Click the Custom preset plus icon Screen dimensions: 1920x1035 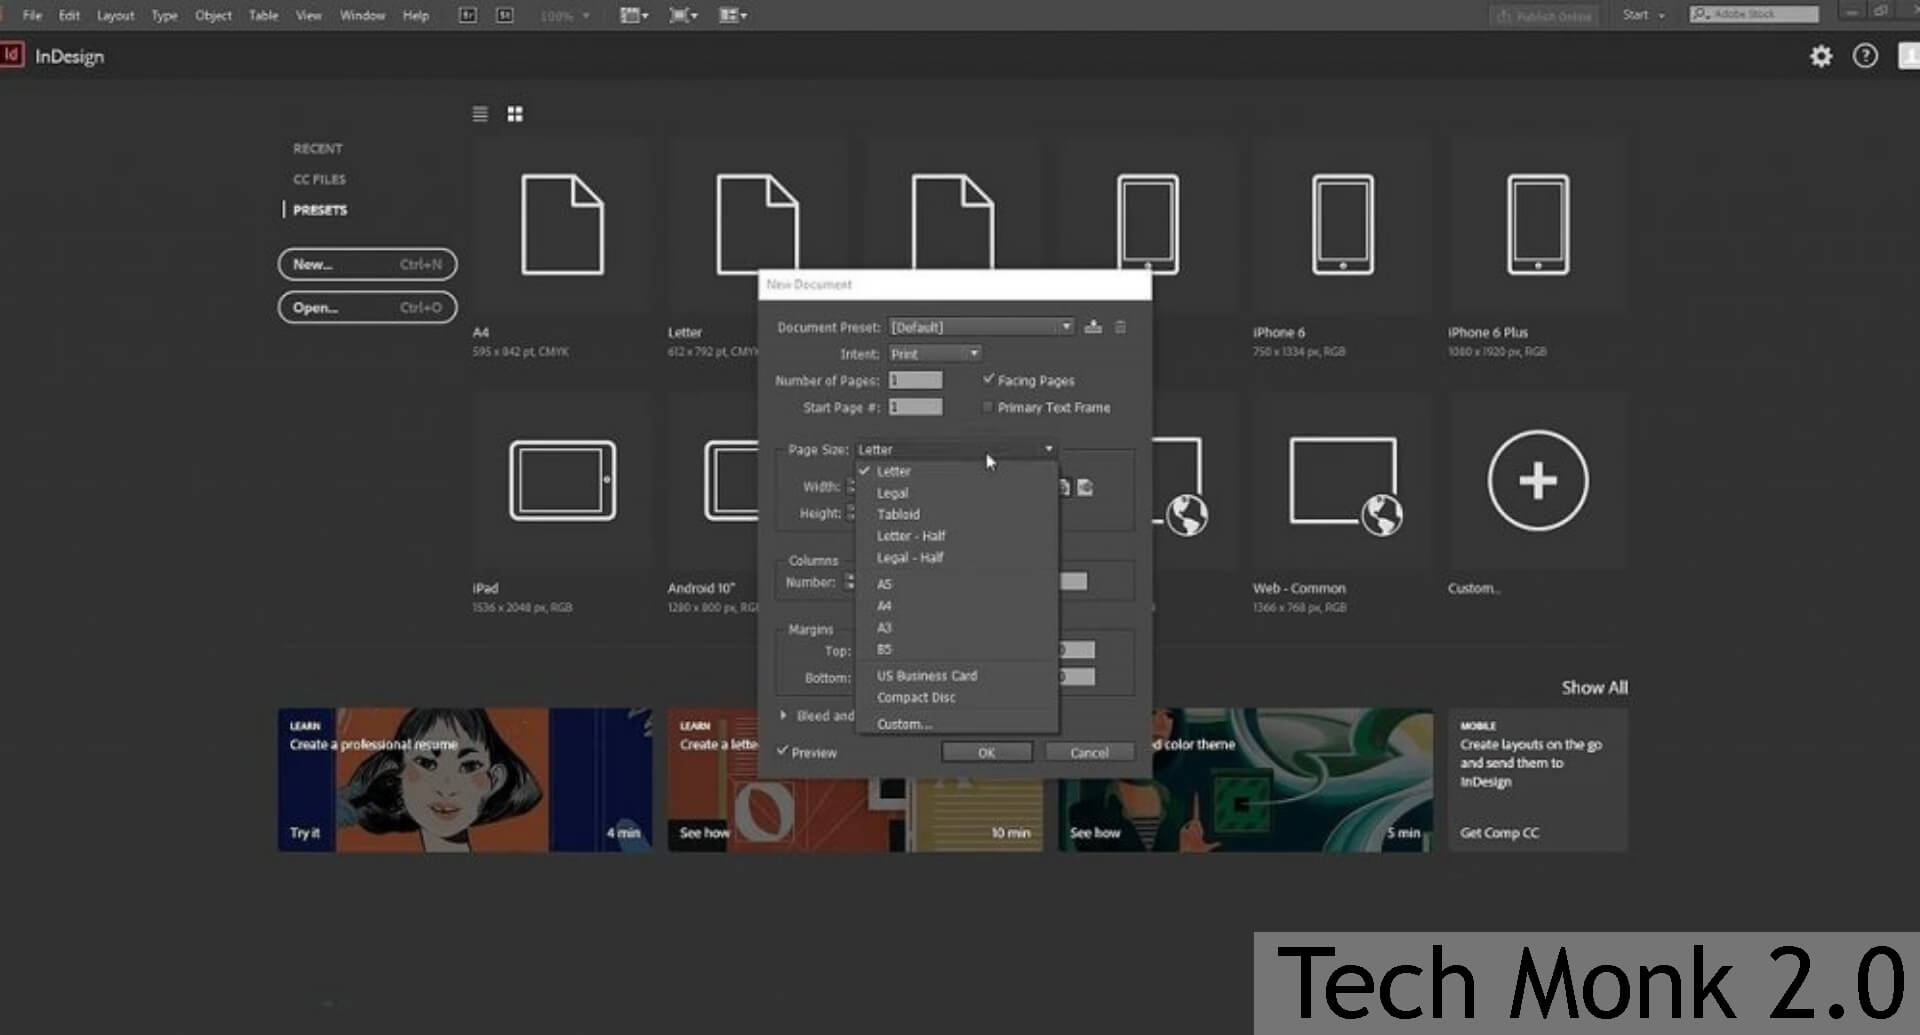(x=1537, y=480)
